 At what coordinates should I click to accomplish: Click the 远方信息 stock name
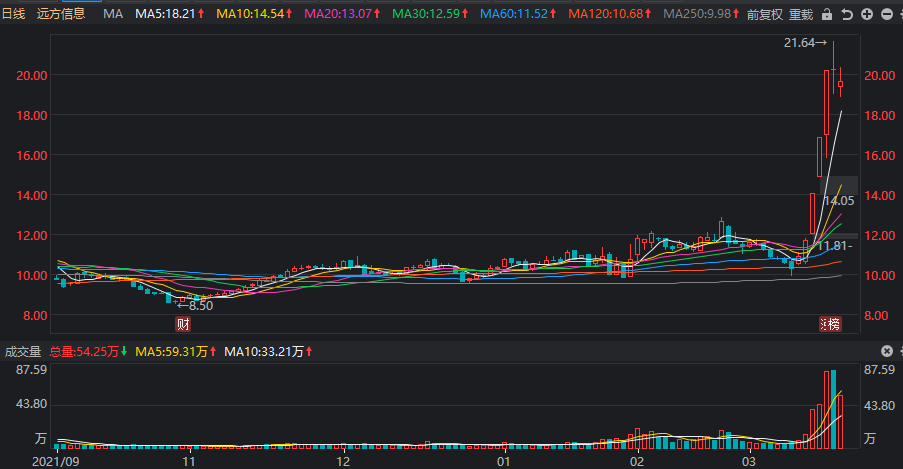click(61, 14)
